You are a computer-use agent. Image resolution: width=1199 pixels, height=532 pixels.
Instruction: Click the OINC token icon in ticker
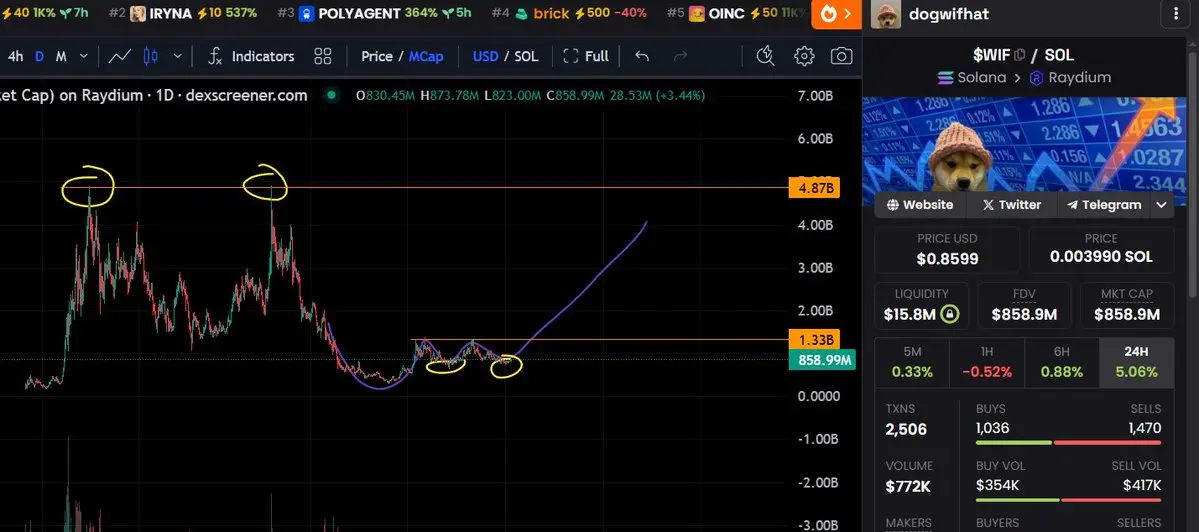(697, 13)
